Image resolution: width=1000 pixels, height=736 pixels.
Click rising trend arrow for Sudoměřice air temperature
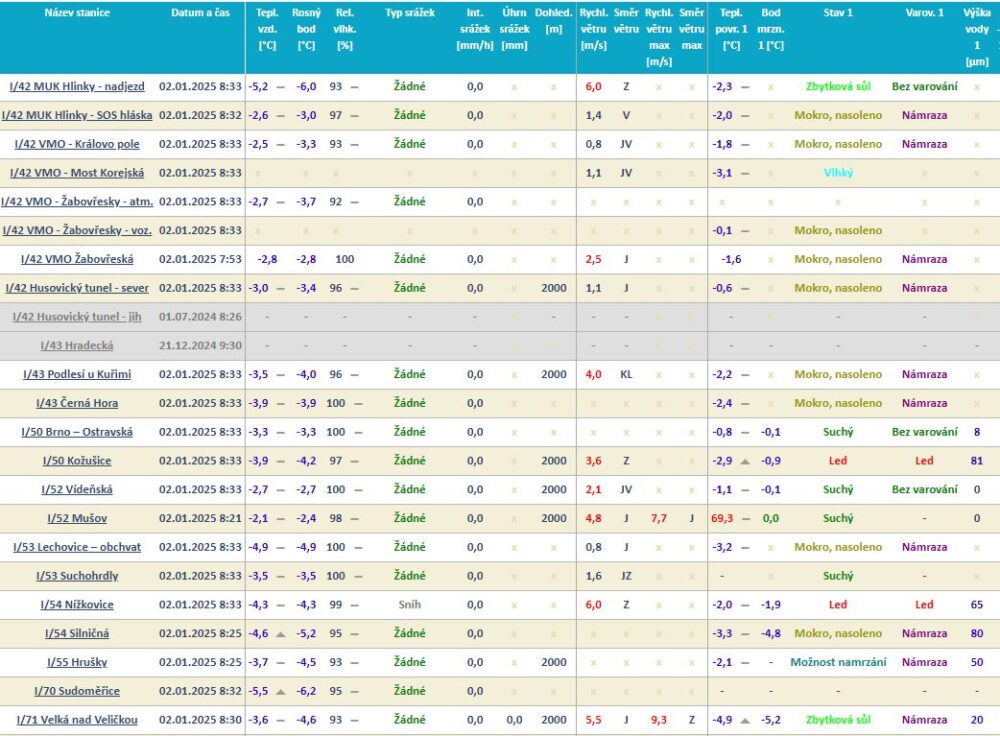(281, 691)
